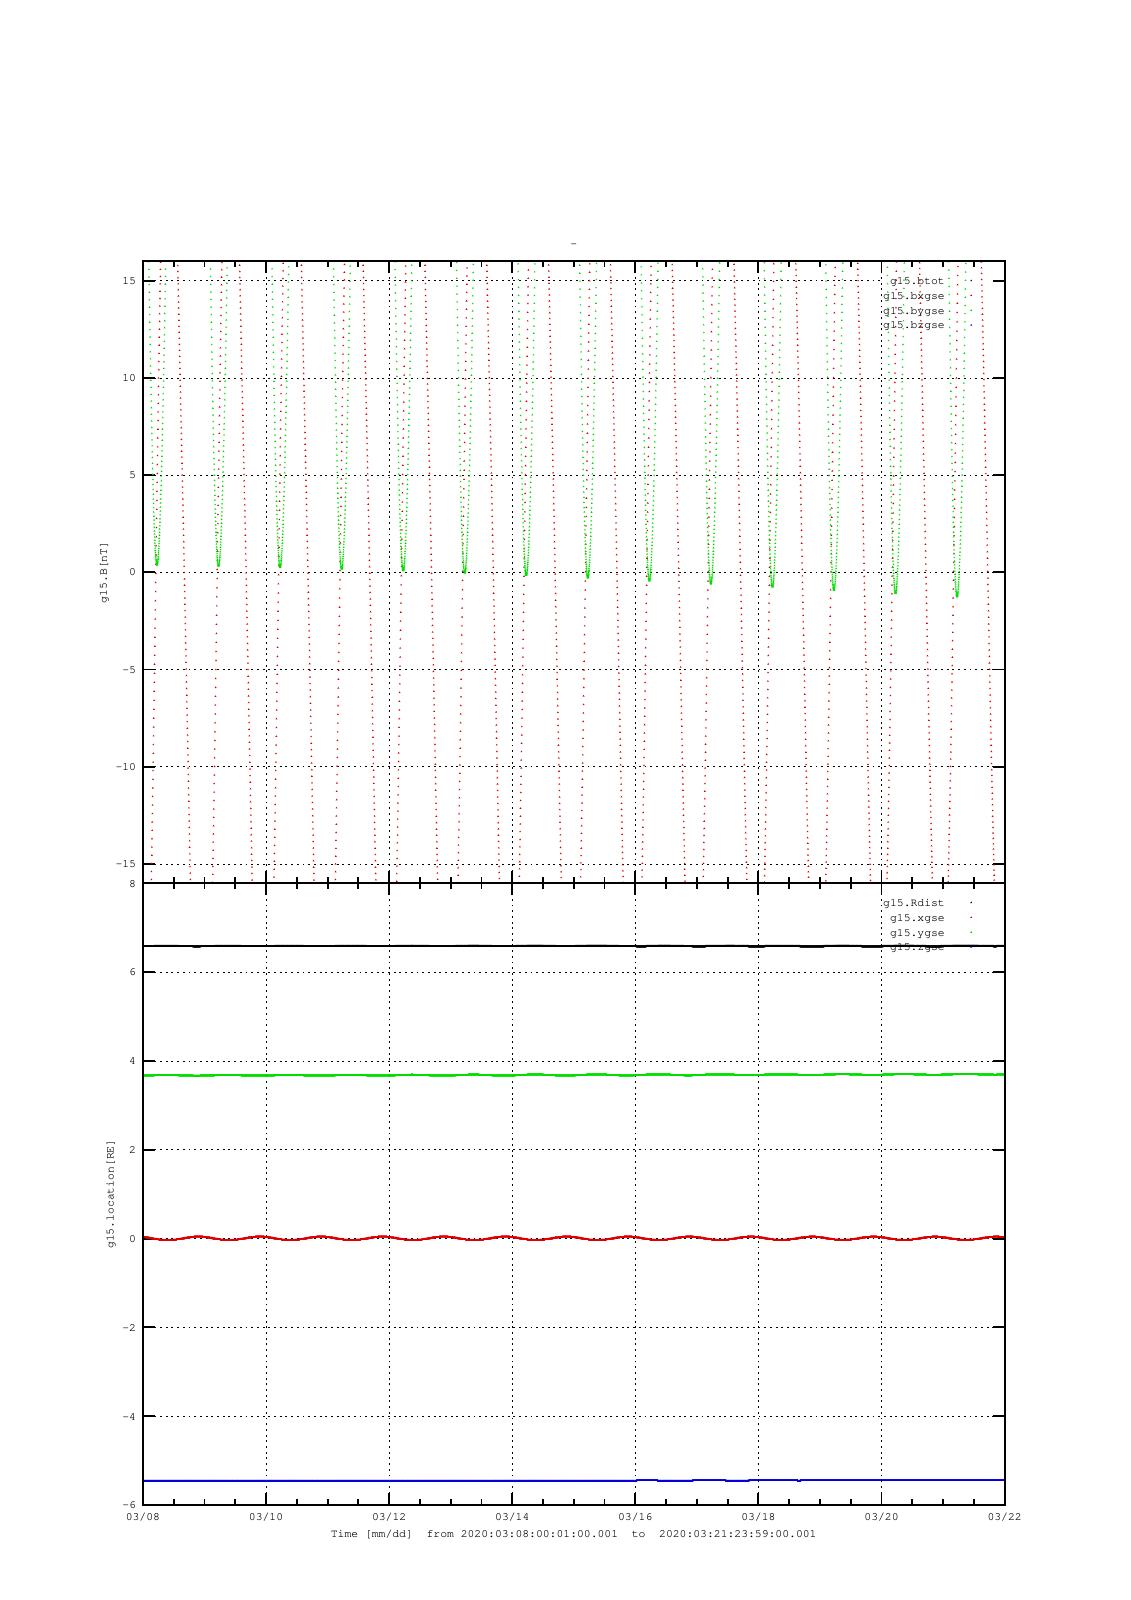The image size is (1131, 1600).
Task: Click the −2 tick on the location axis
Action: [x=129, y=1328]
